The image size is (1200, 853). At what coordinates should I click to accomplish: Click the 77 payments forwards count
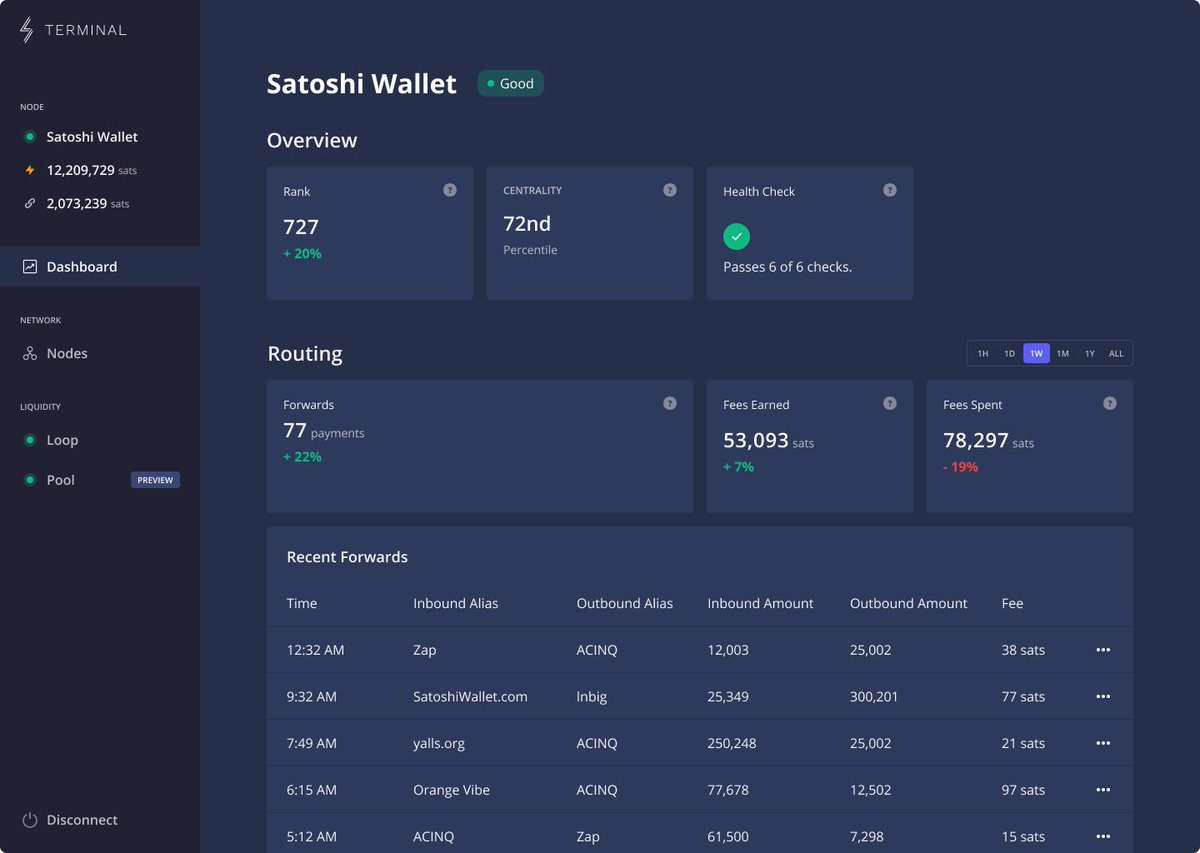[324, 432]
